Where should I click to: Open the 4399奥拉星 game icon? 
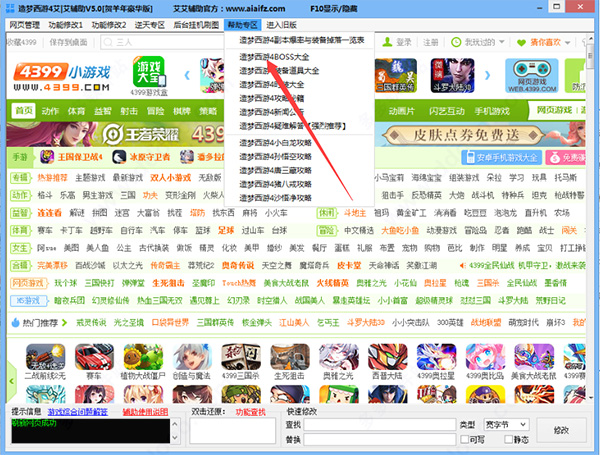(x=436, y=357)
